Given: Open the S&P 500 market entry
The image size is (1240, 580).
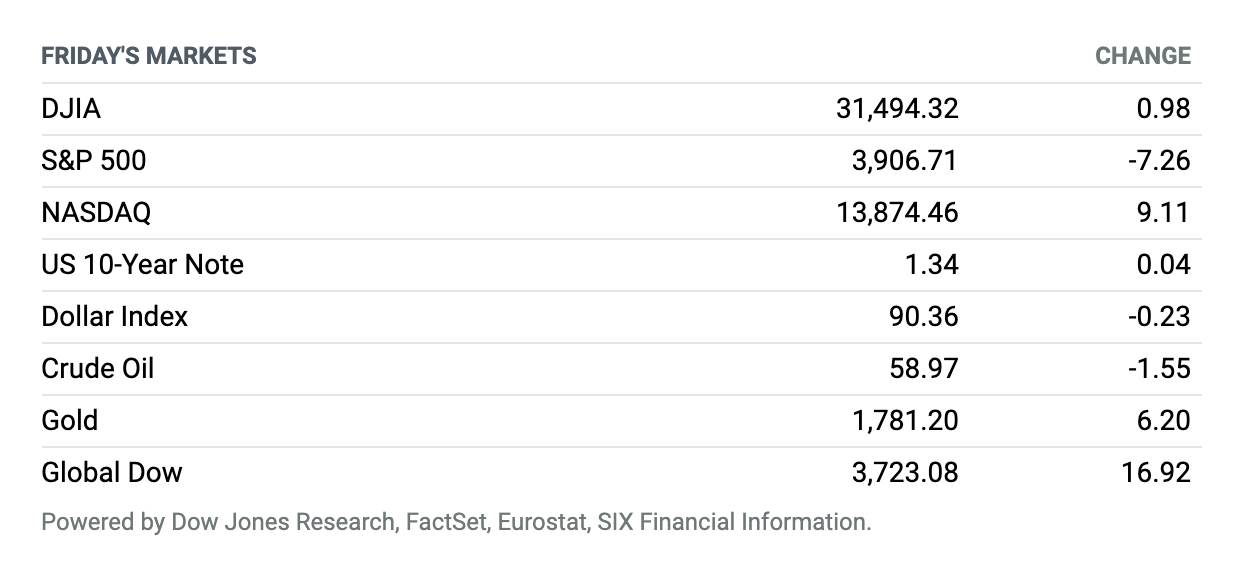Looking at the screenshot, I should (x=94, y=160).
